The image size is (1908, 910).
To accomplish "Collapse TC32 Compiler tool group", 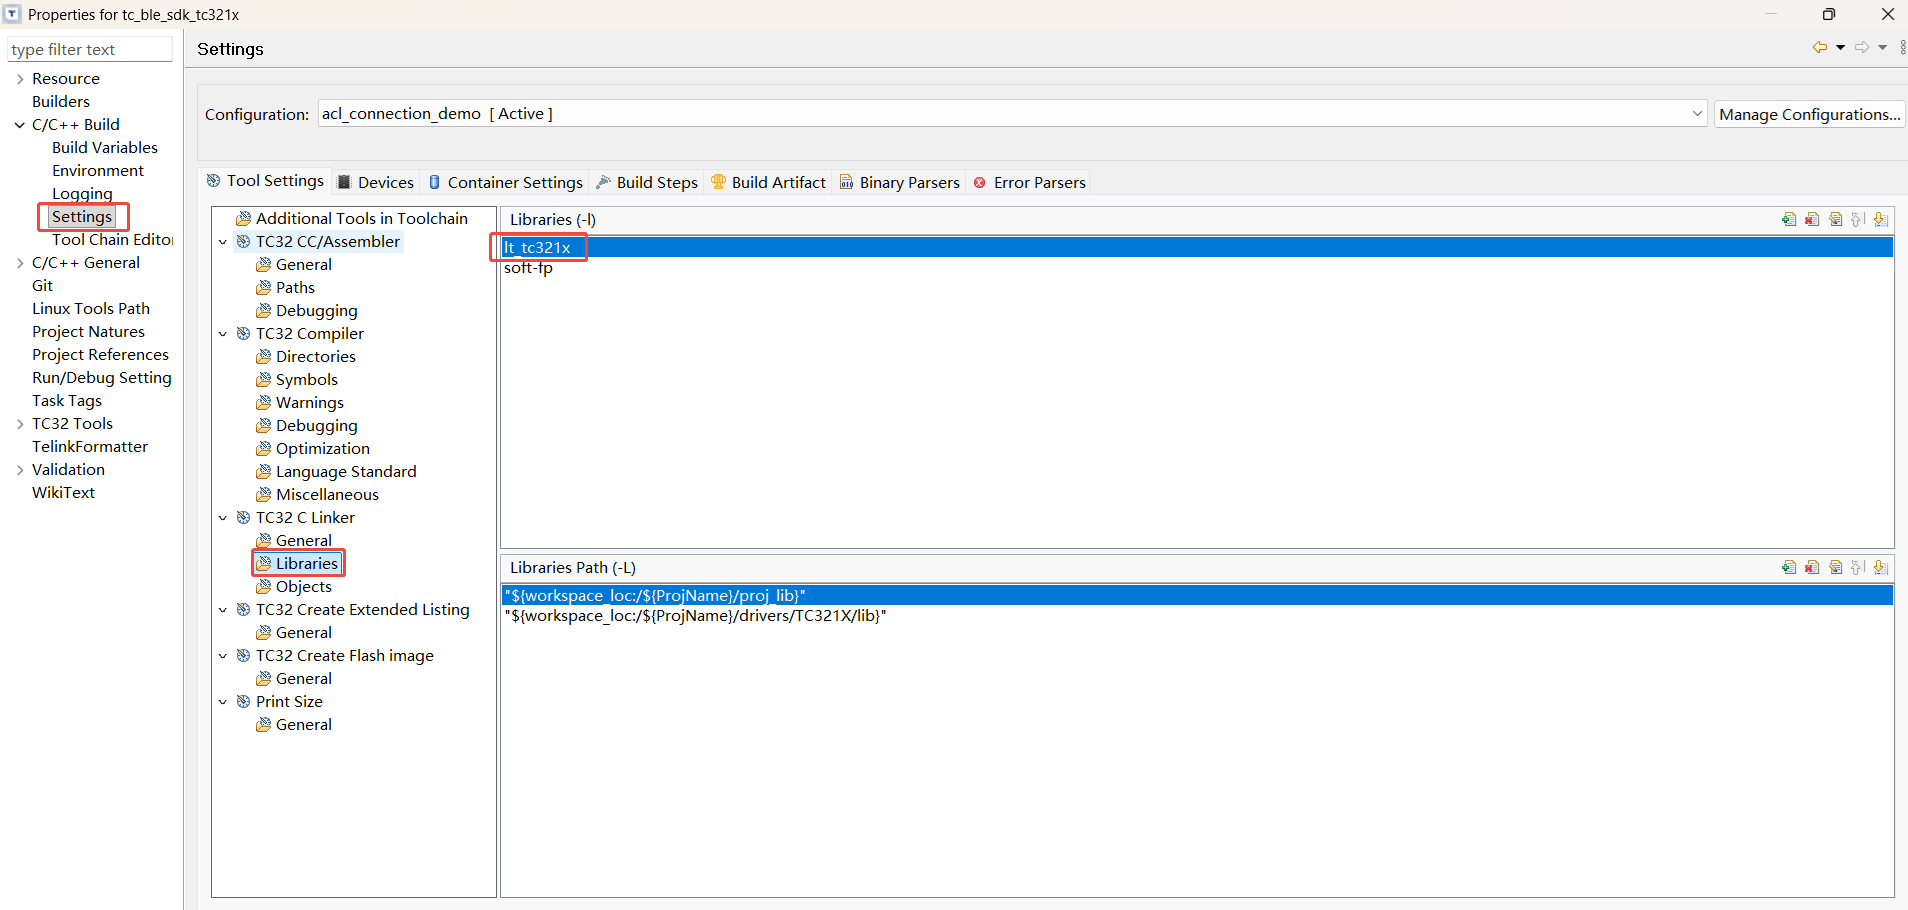I will tap(223, 334).
